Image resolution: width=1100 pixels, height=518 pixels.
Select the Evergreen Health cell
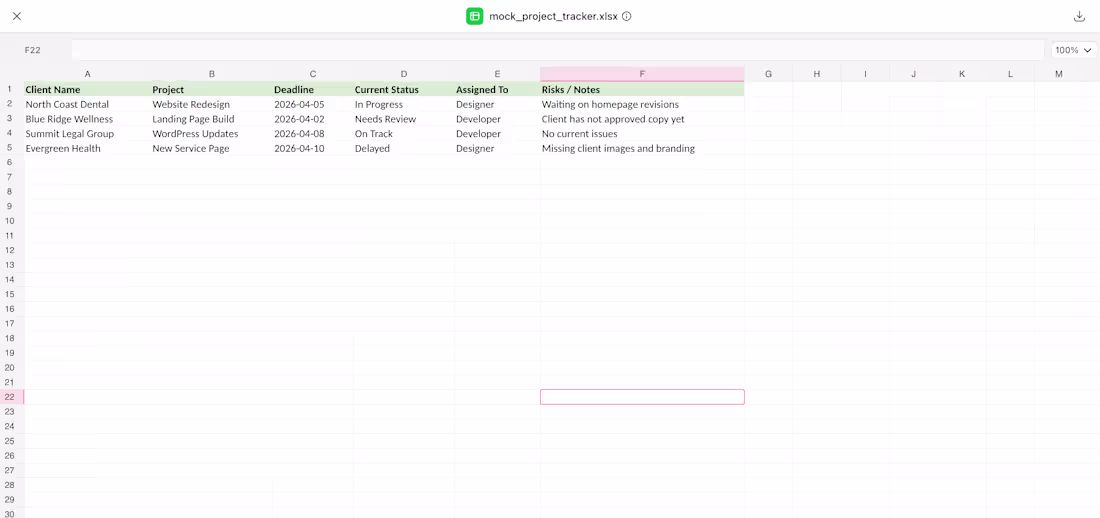88,148
